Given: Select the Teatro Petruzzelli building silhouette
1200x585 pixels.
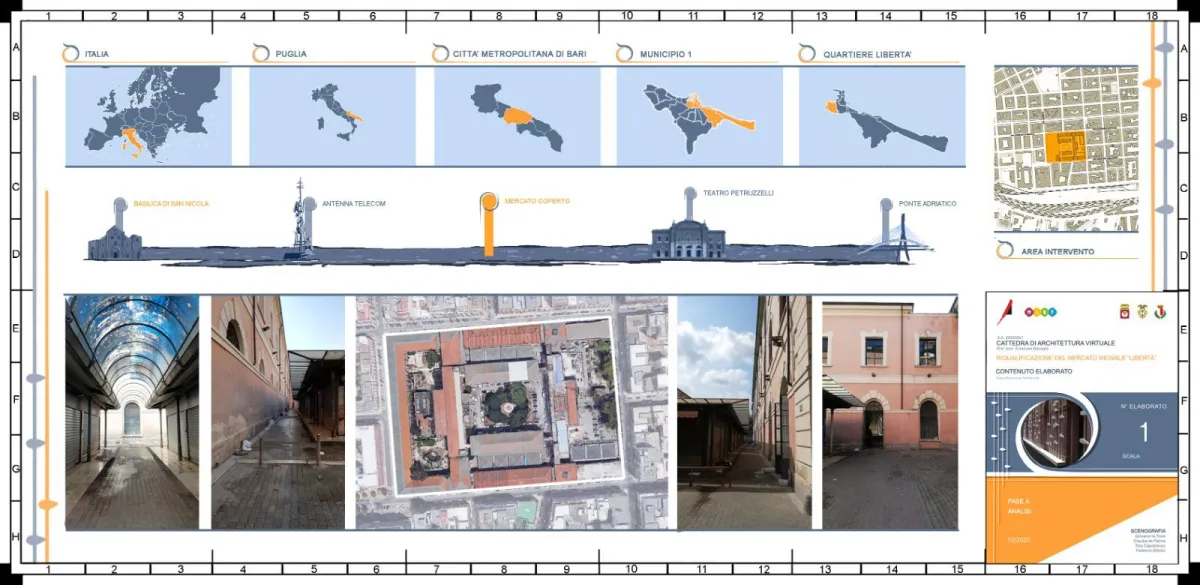Looking at the screenshot, I should 688,237.
